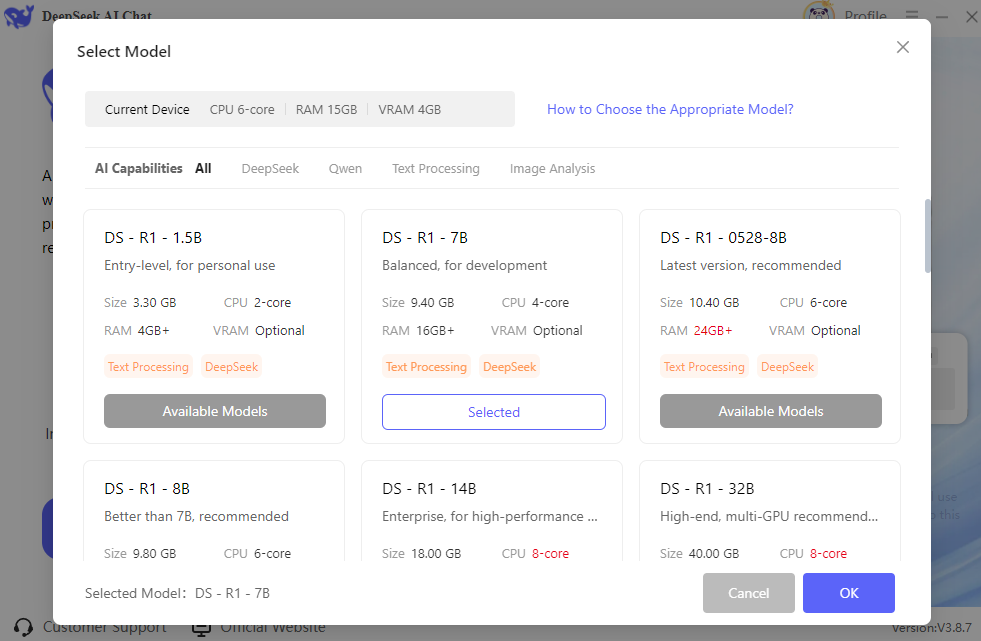The height and width of the screenshot is (641, 981).
Task: Click 'High-end, multi-GPU' description
Action: [769, 516]
